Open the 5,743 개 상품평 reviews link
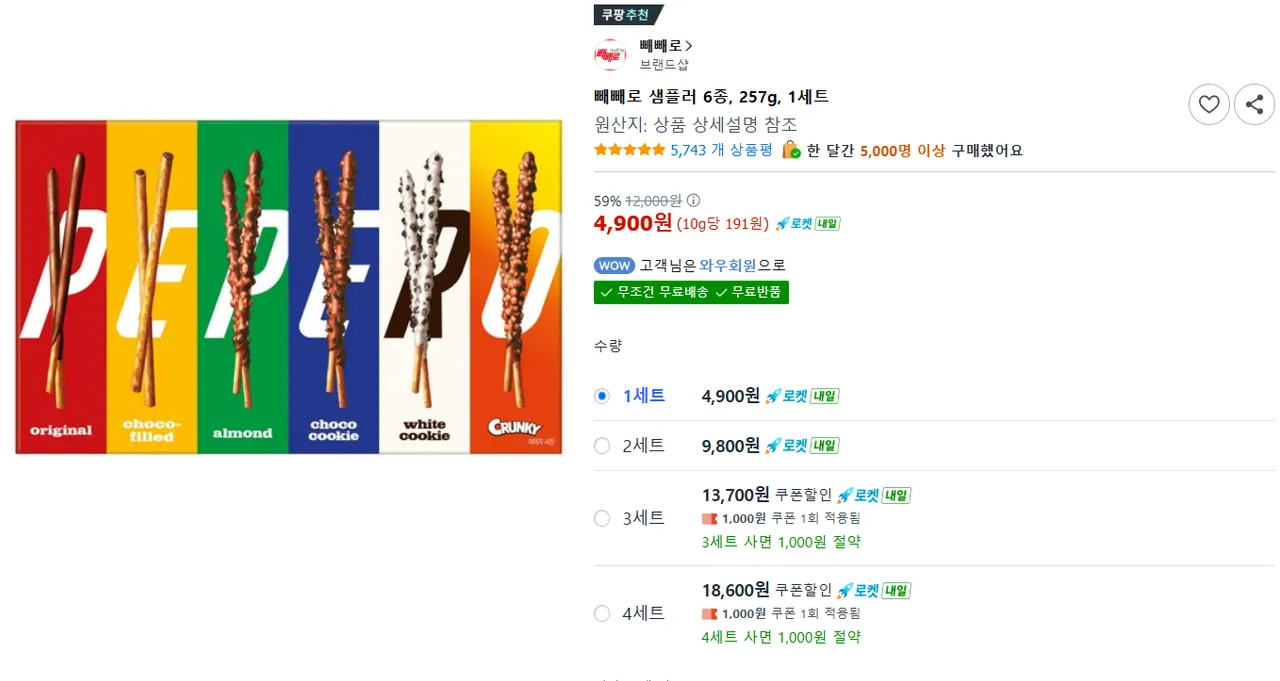Screen dimensions: 1280x681 point(722,150)
